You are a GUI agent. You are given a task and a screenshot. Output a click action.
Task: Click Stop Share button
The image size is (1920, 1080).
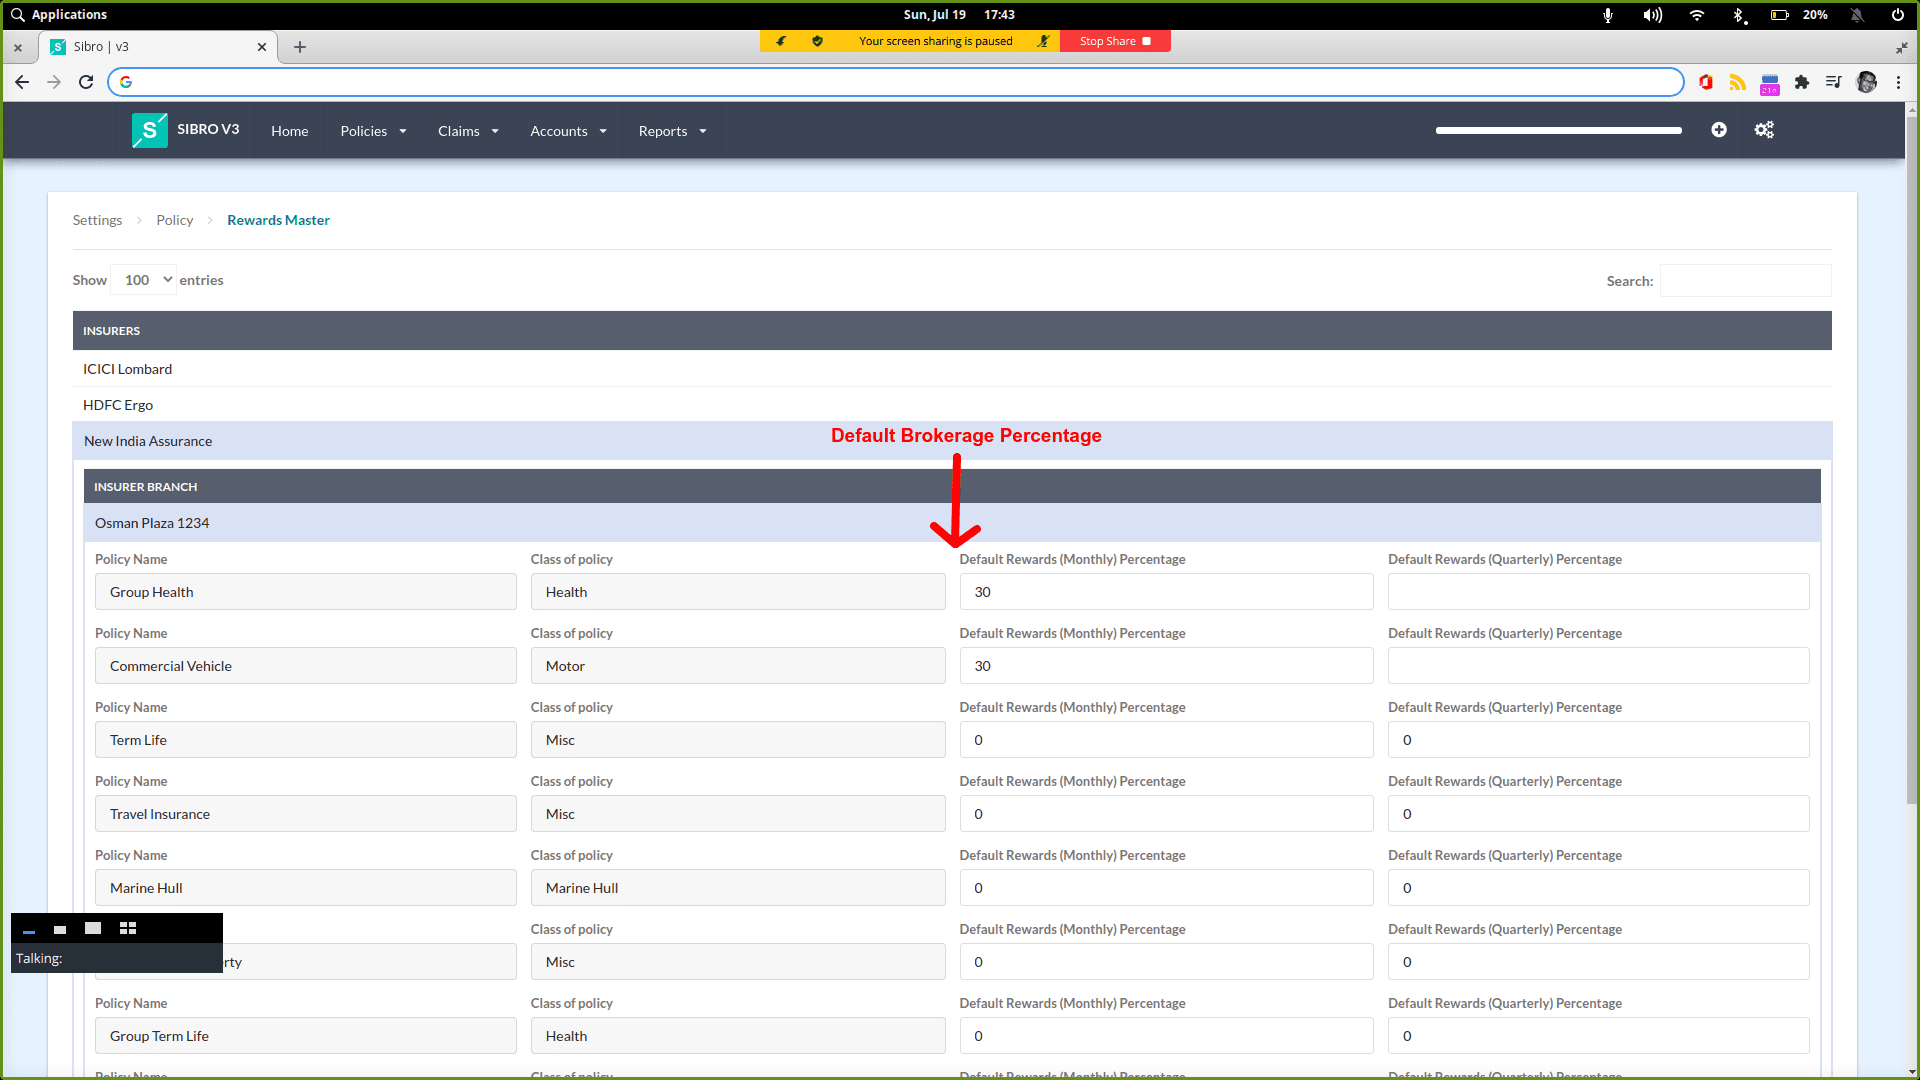tap(1115, 41)
